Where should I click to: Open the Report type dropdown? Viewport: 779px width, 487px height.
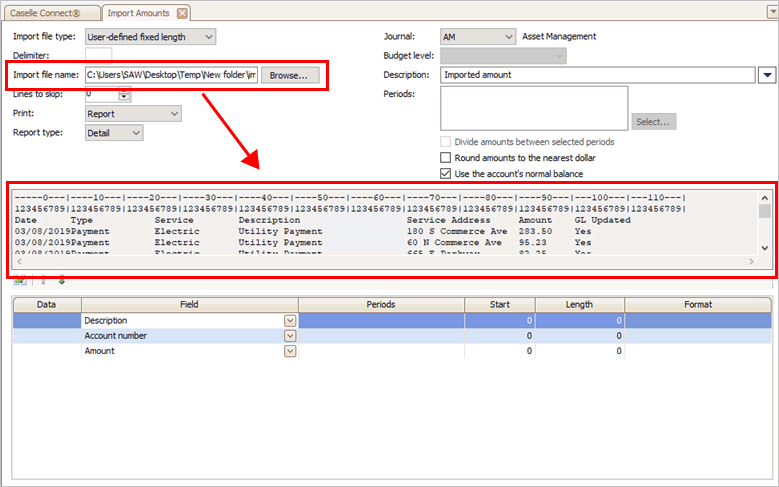pyautogui.click(x=136, y=133)
